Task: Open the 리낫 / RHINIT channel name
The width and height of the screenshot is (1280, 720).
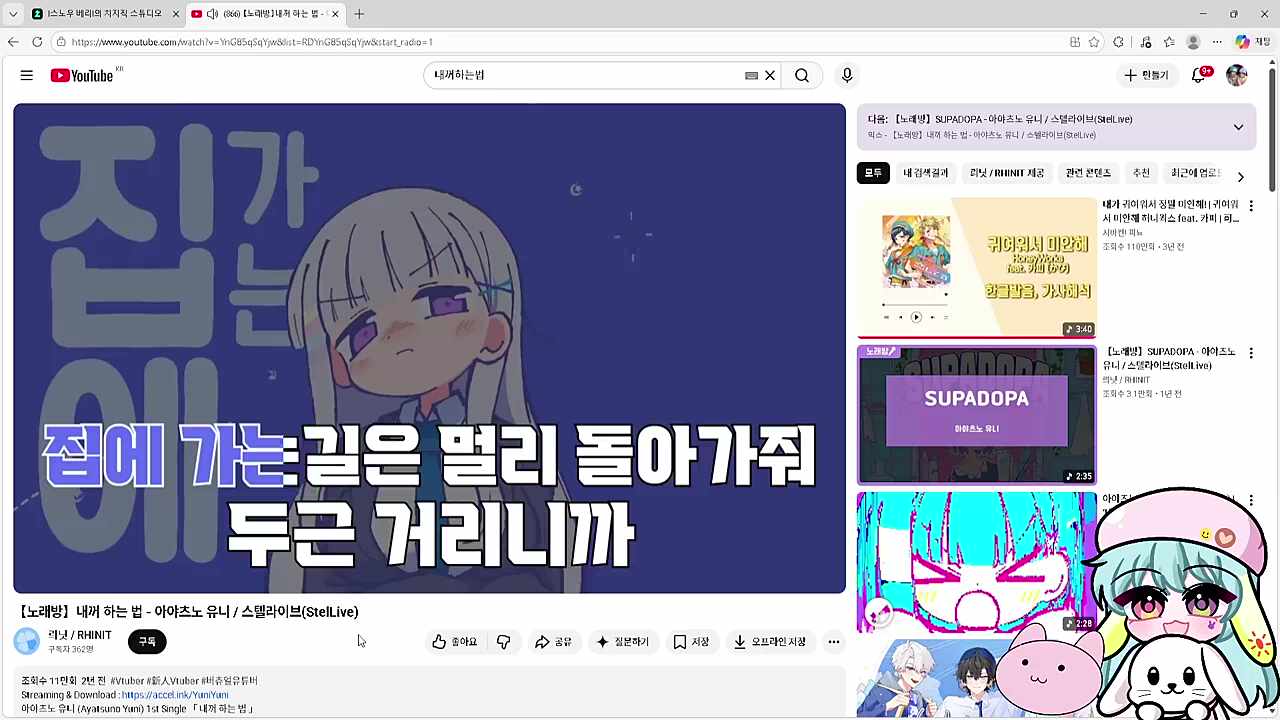Action: [x=80, y=635]
